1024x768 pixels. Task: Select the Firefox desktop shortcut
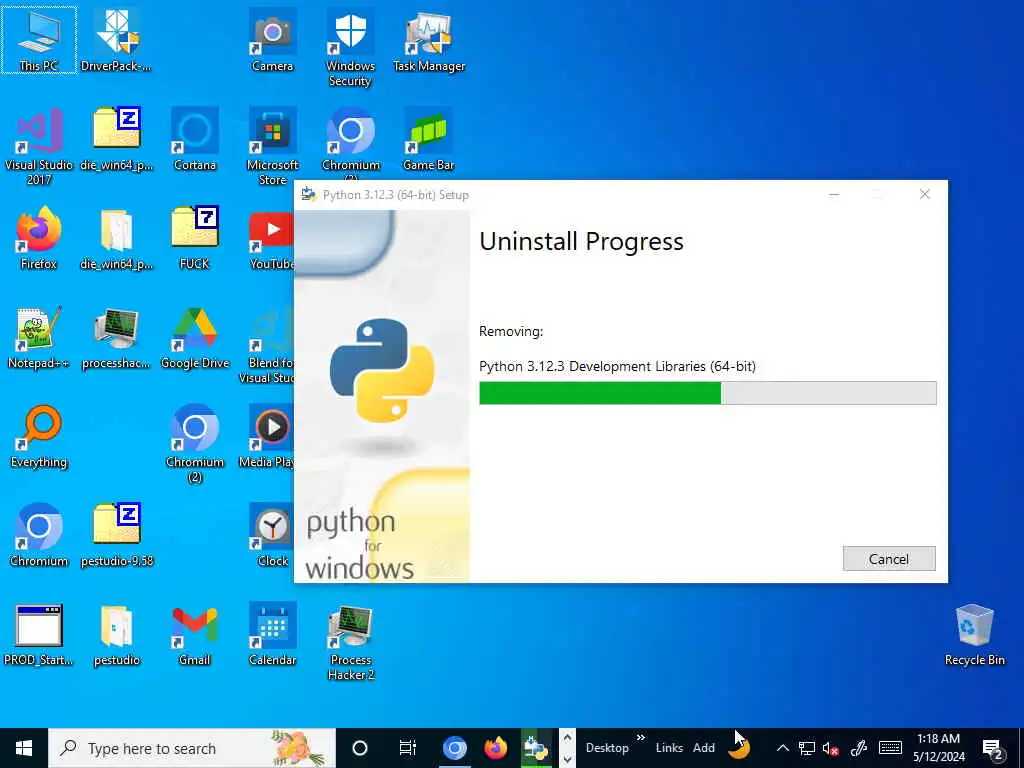[x=39, y=238]
